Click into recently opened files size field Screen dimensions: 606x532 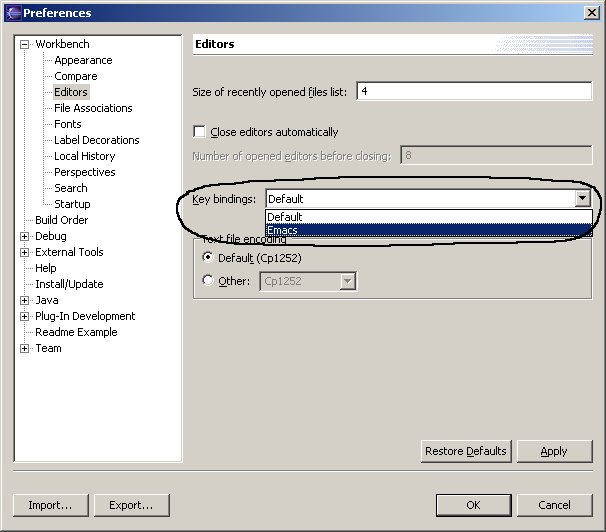pos(473,91)
